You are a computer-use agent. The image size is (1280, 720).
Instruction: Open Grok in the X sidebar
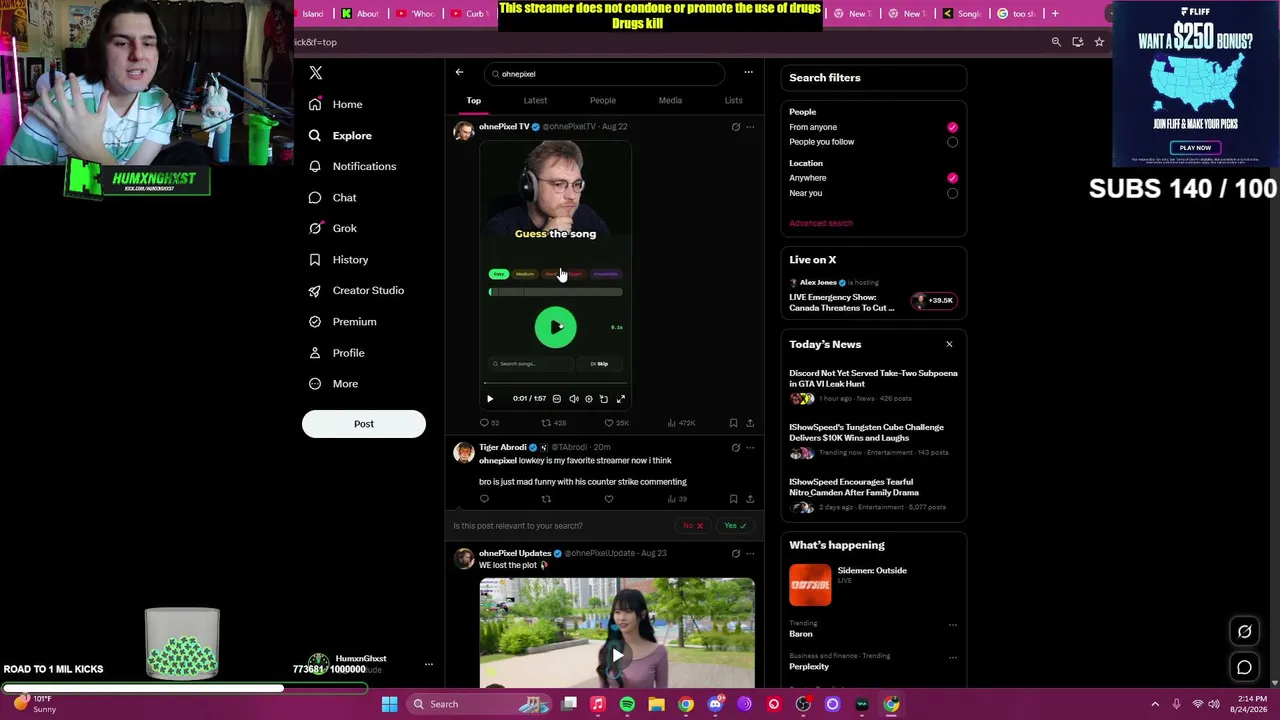point(332,228)
